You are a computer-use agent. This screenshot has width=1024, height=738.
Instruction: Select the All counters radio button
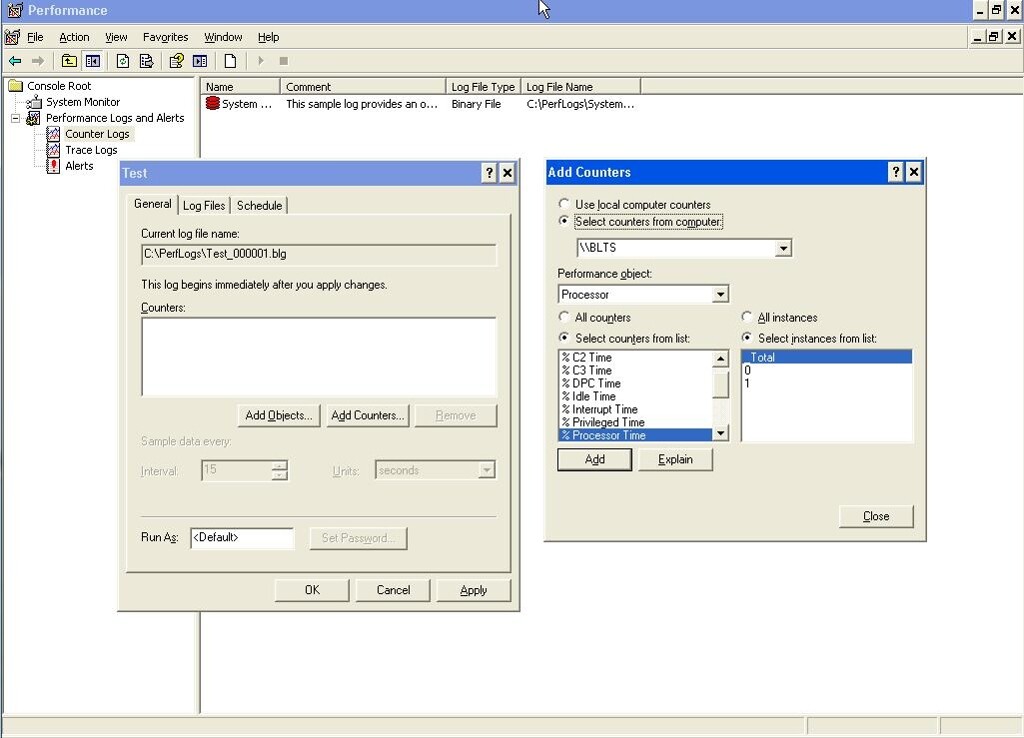tap(564, 317)
